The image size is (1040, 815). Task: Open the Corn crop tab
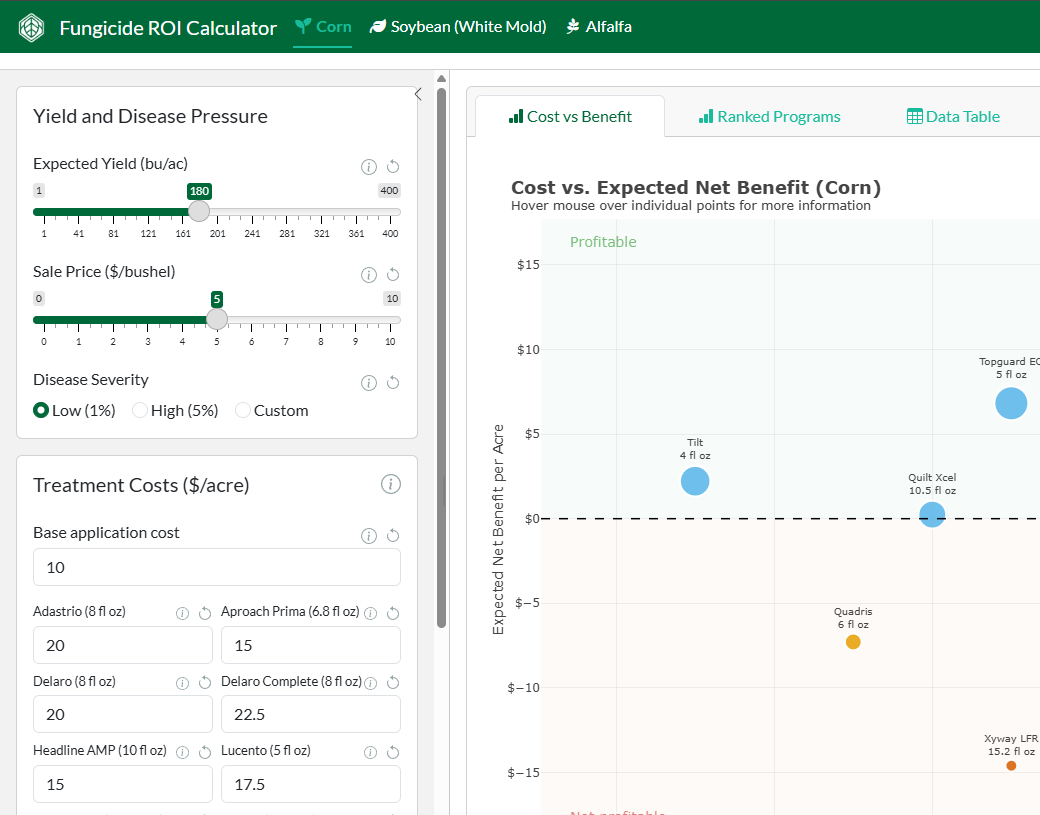tap(323, 27)
